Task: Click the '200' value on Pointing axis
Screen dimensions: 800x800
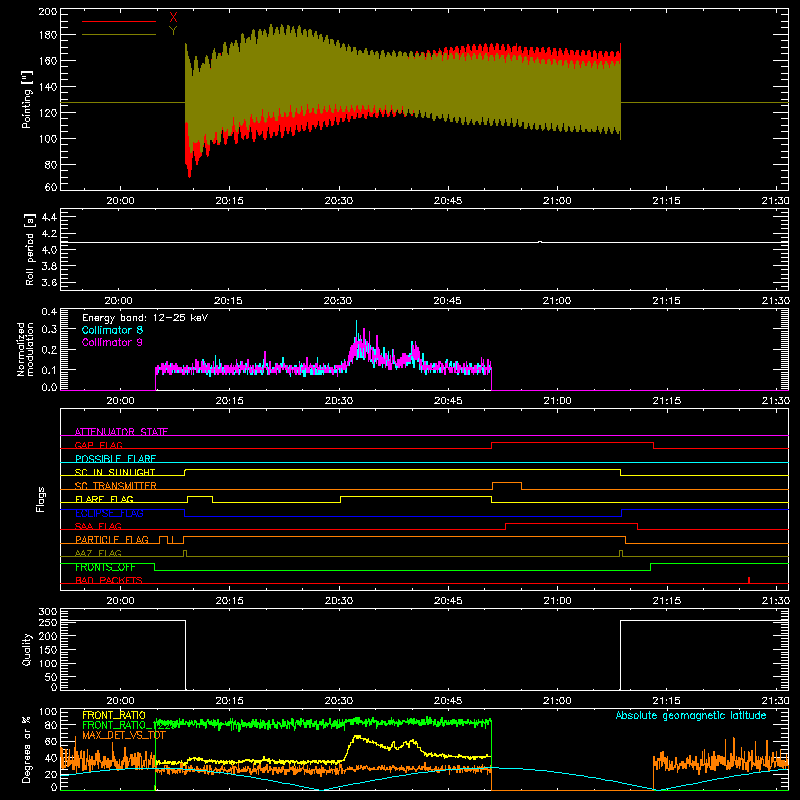Action: tap(48, 12)
